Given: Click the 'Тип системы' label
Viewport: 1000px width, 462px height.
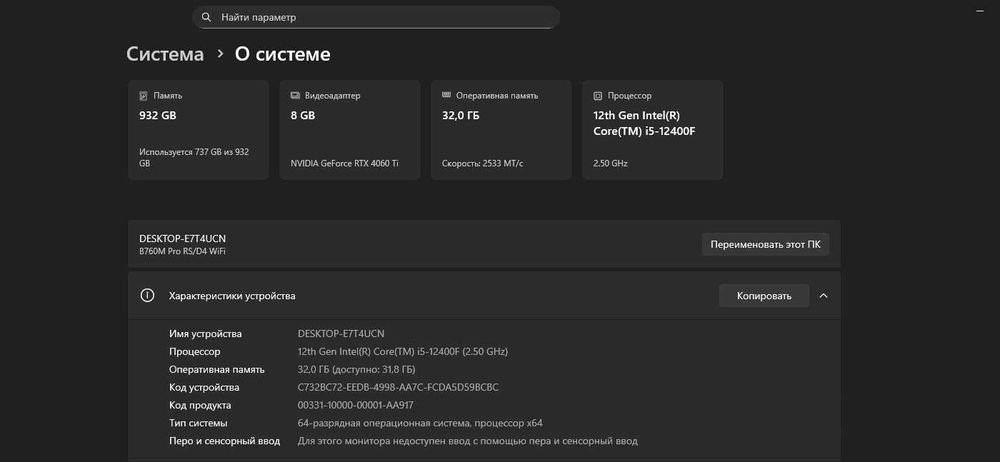Looking at the screenshot, I should pyautogui.click(x=198, y=423).
